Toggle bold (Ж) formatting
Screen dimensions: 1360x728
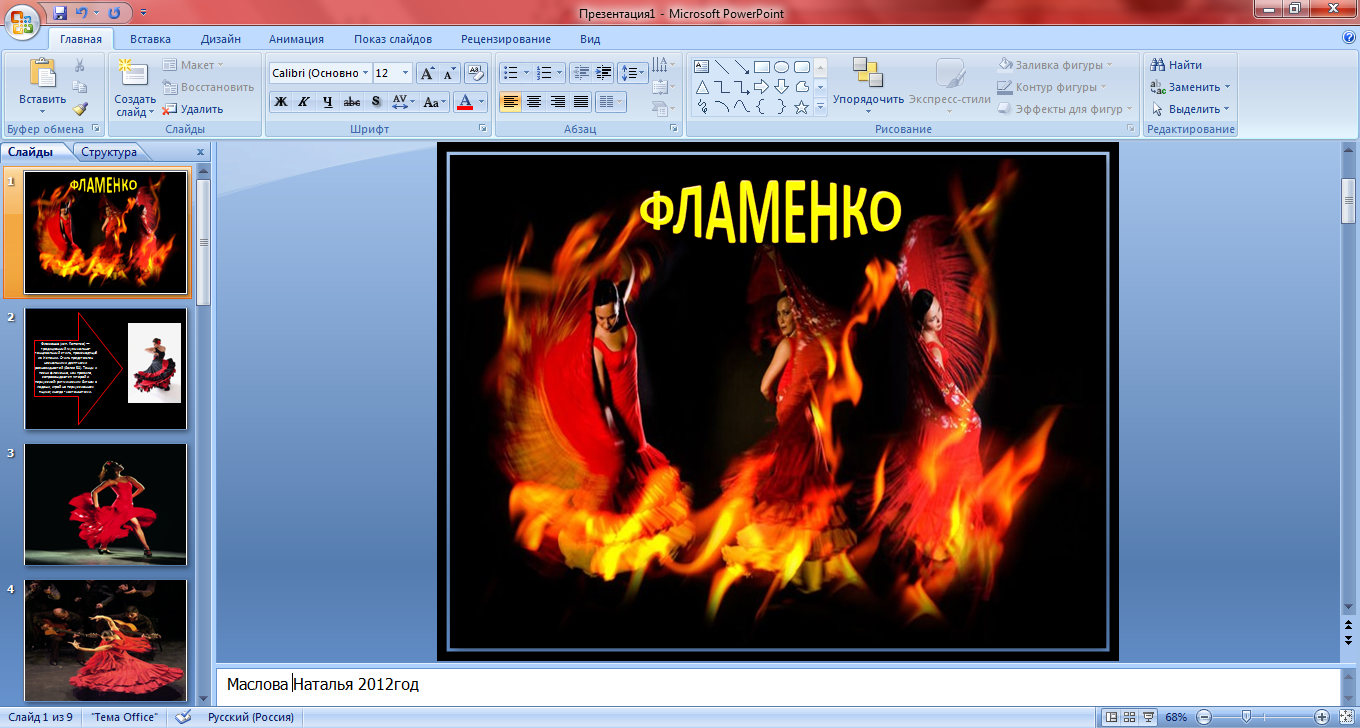click(281, 102)
